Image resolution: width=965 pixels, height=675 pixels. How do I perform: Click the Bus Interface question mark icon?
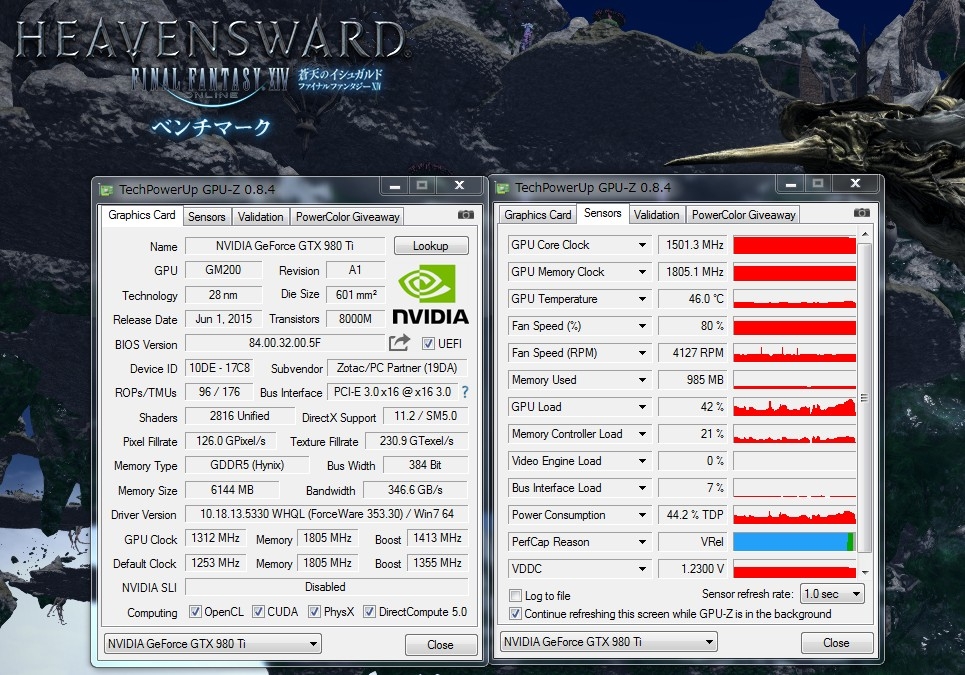(465, 391)
